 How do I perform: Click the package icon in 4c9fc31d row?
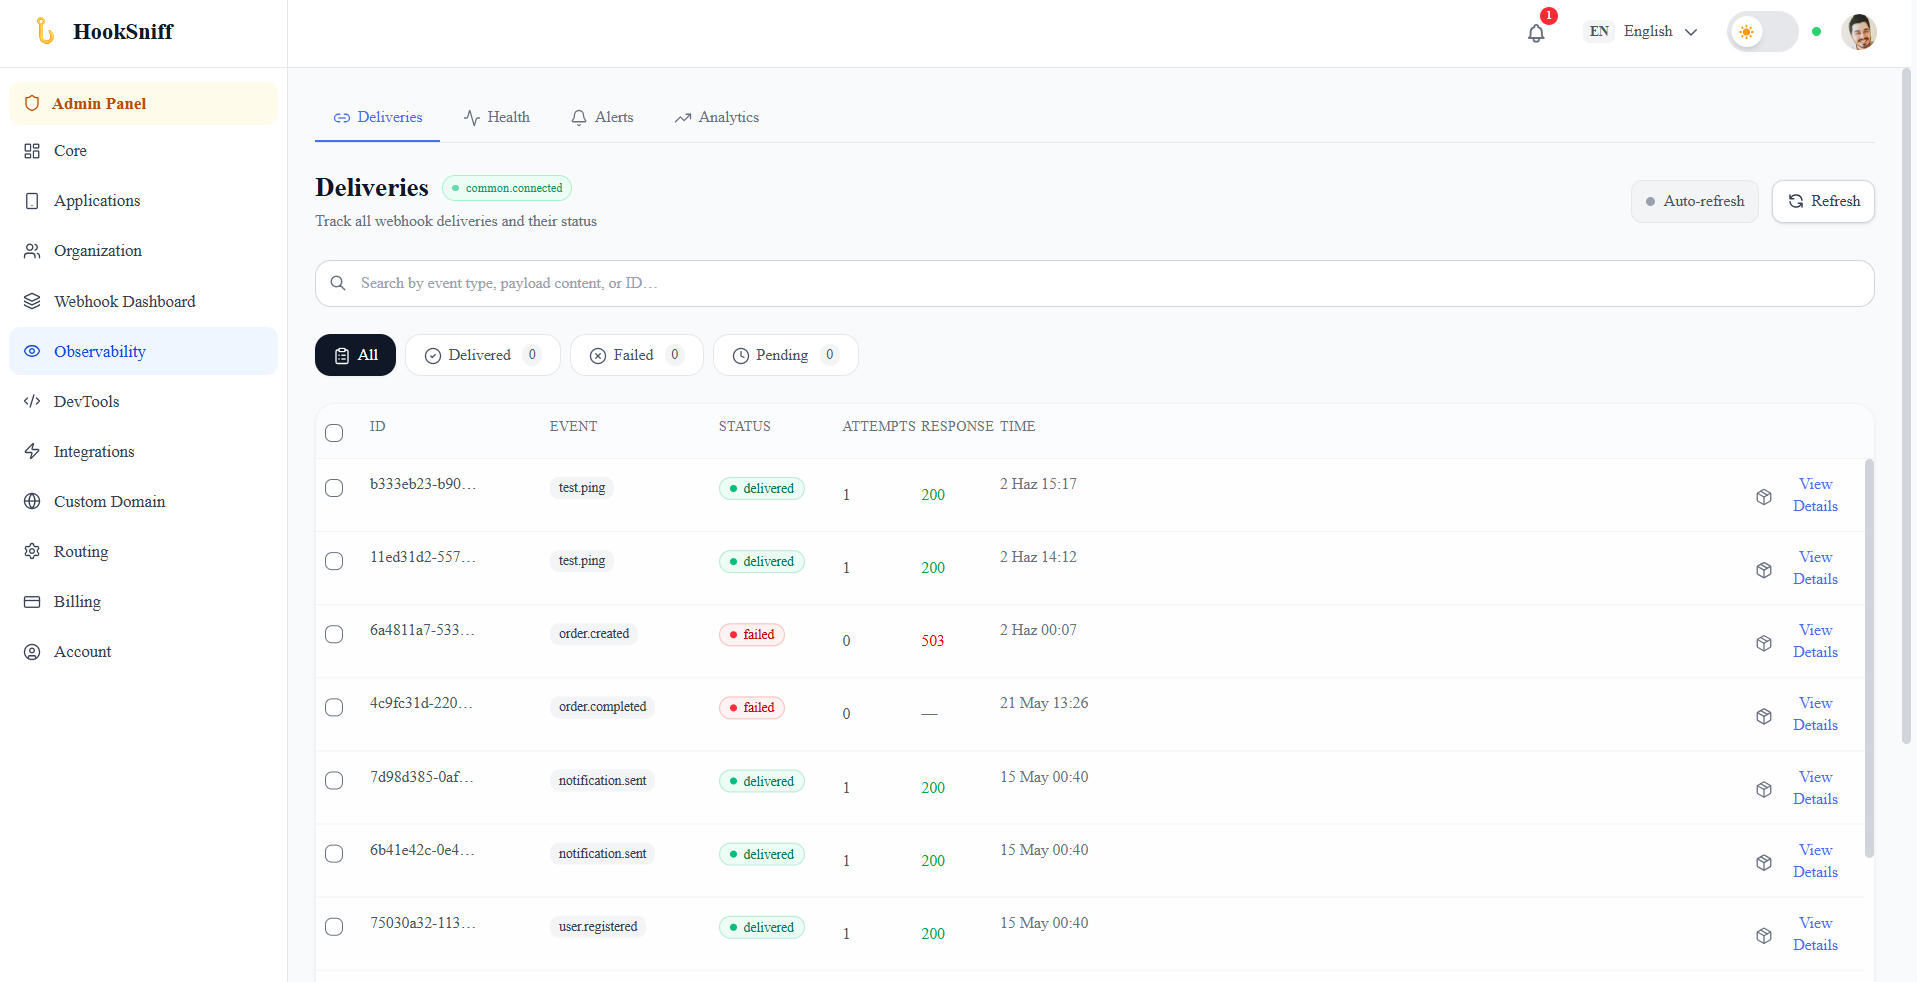1764,716
